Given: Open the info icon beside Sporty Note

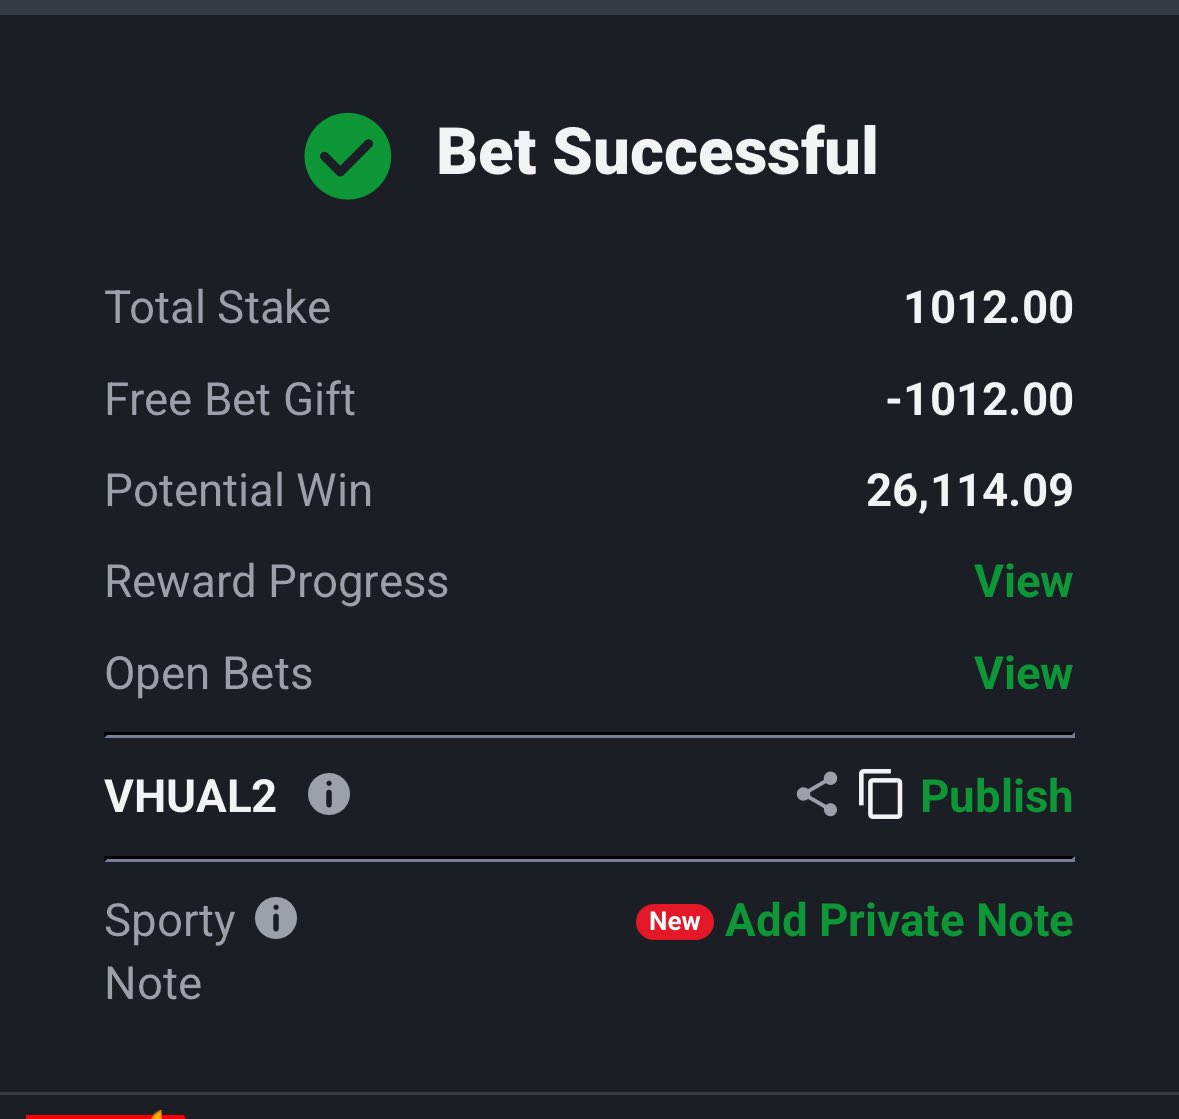Looking at the screenshot, I should tap(276, 918).
